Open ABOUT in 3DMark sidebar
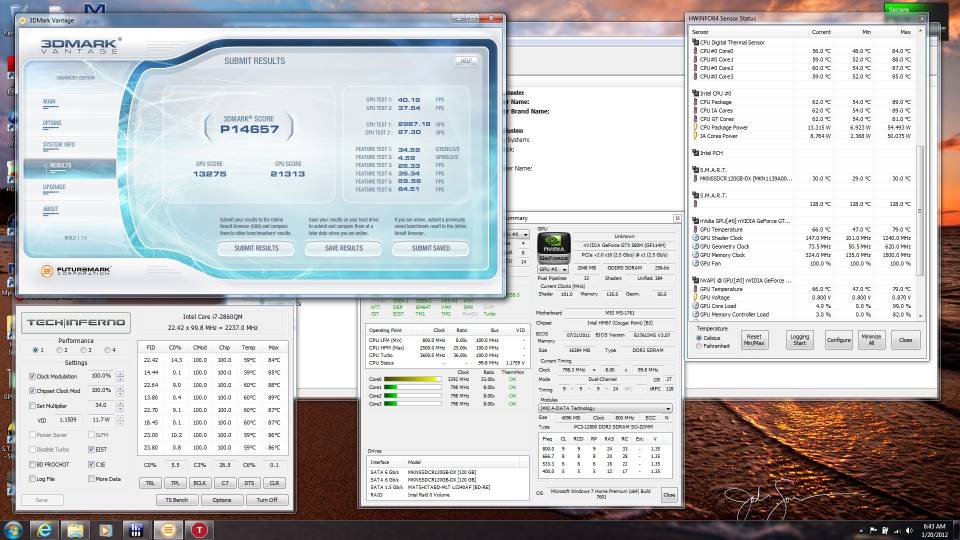 [51, 209]
